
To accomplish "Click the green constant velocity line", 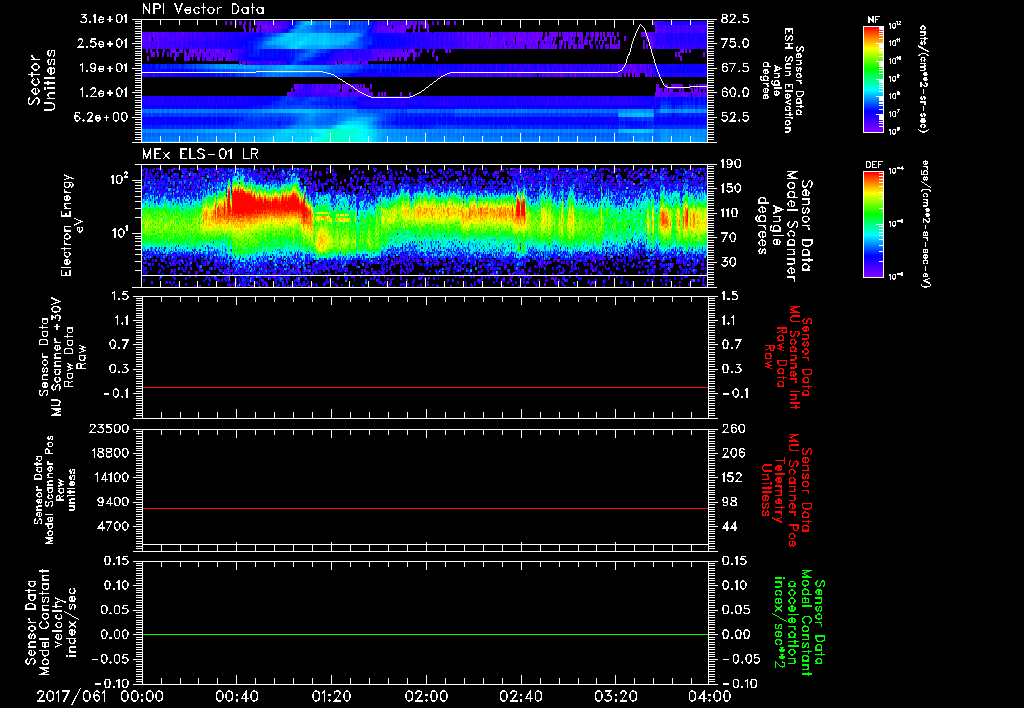I will pos(425,635).
